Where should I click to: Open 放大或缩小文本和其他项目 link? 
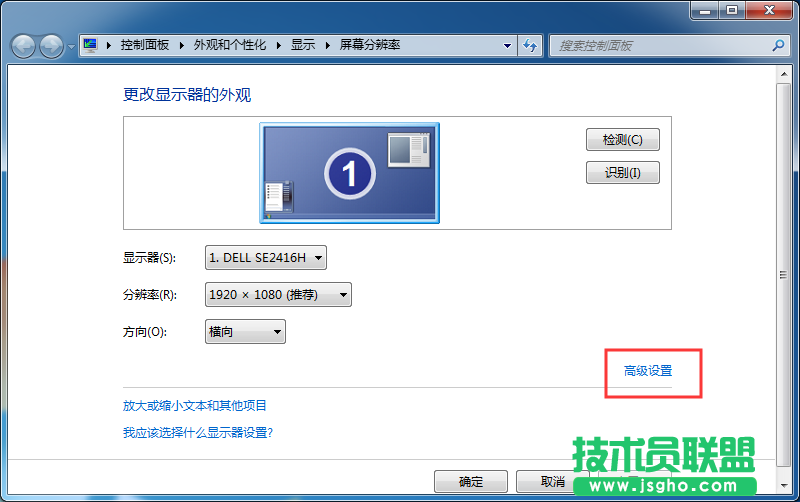click(194, 406)
